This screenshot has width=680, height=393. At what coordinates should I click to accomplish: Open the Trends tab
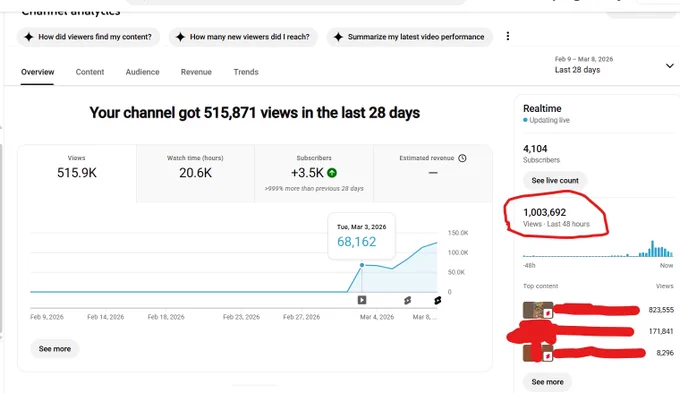pyautogui.click(x=246, y=72)
